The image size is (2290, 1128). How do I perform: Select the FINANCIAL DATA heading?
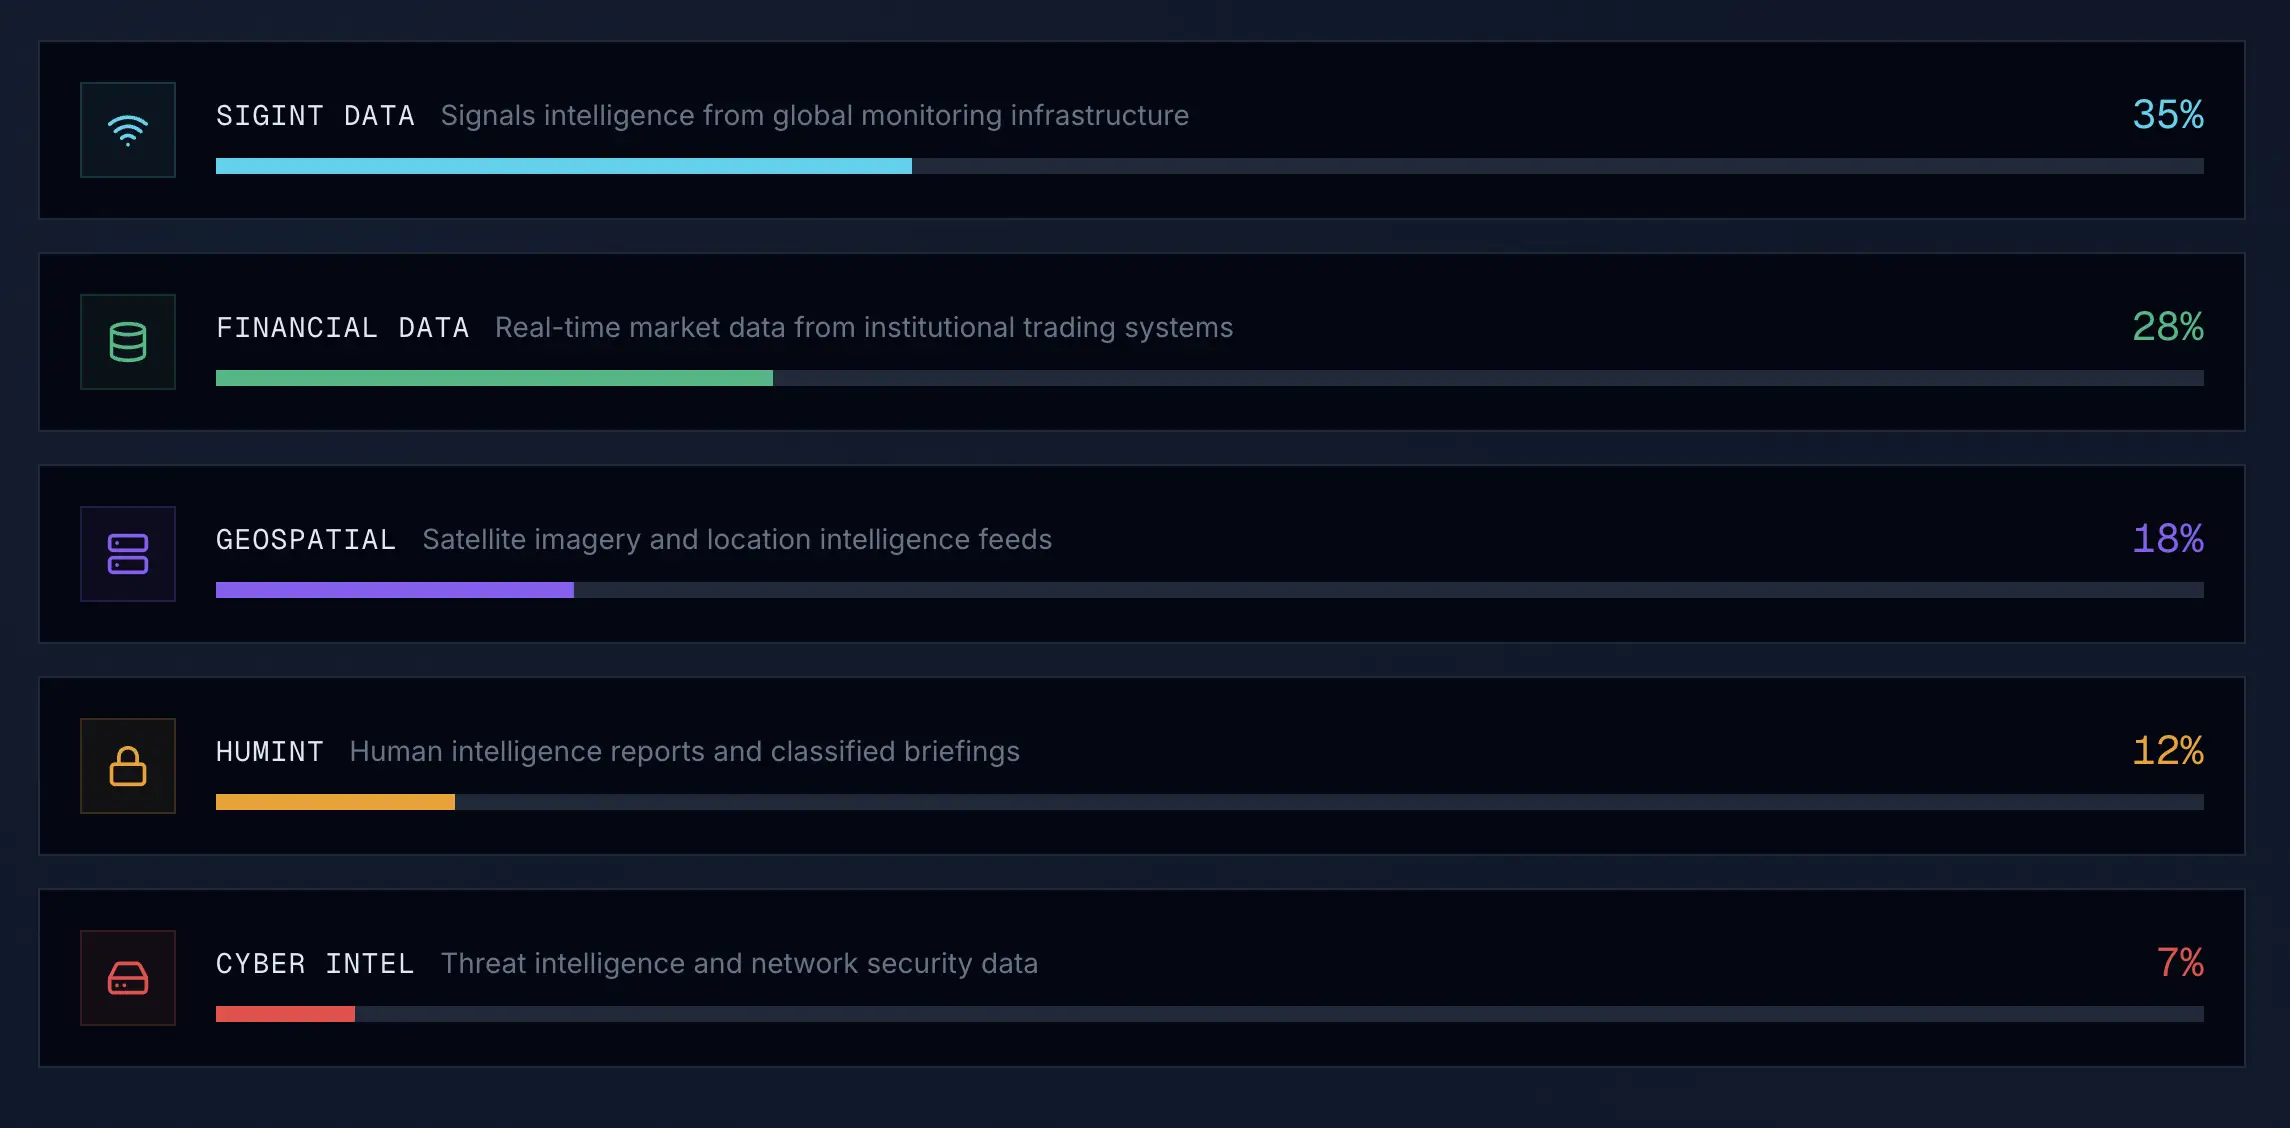tap(342, 328)
